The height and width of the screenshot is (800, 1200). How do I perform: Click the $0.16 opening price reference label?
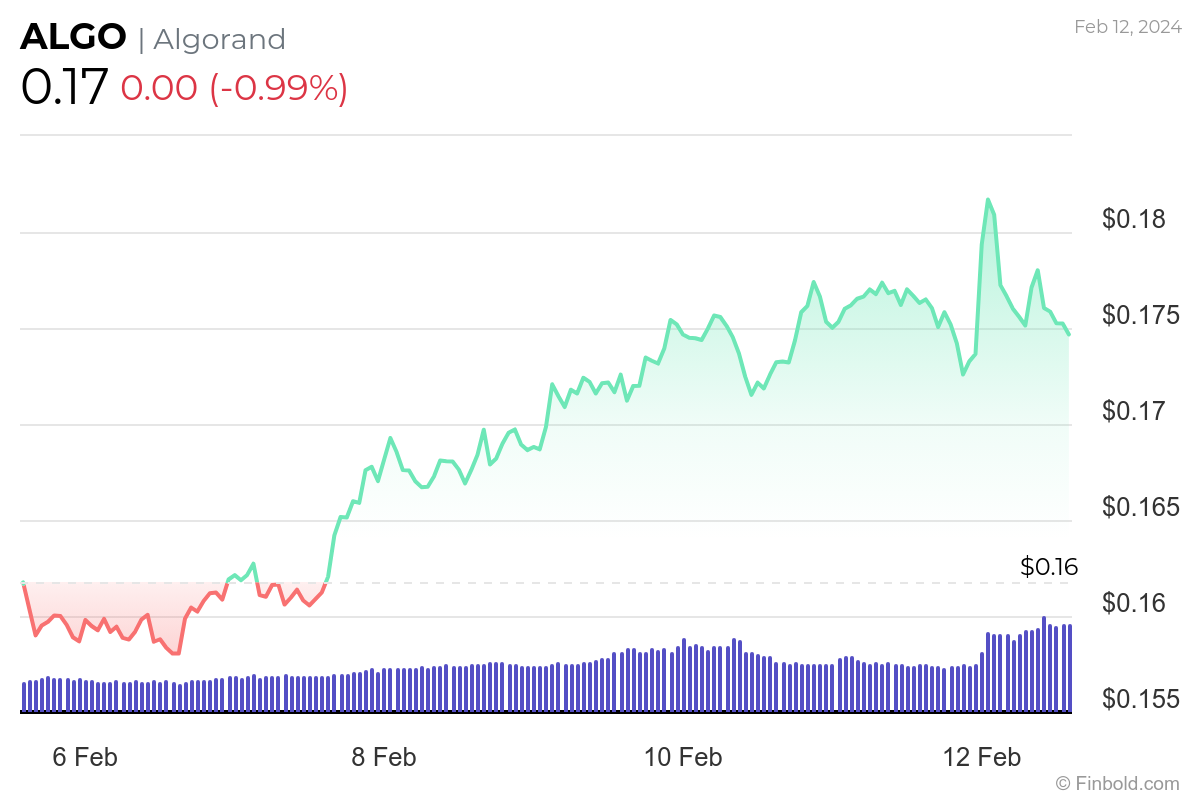point(1049,567)
